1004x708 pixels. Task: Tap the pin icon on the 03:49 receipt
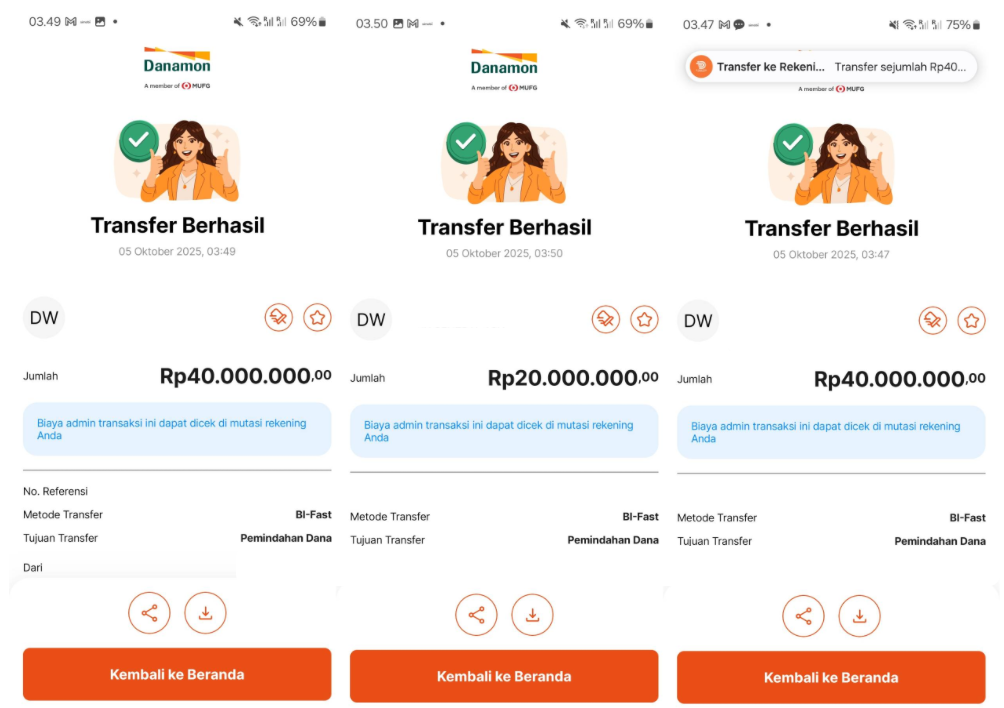coord(278,318)
